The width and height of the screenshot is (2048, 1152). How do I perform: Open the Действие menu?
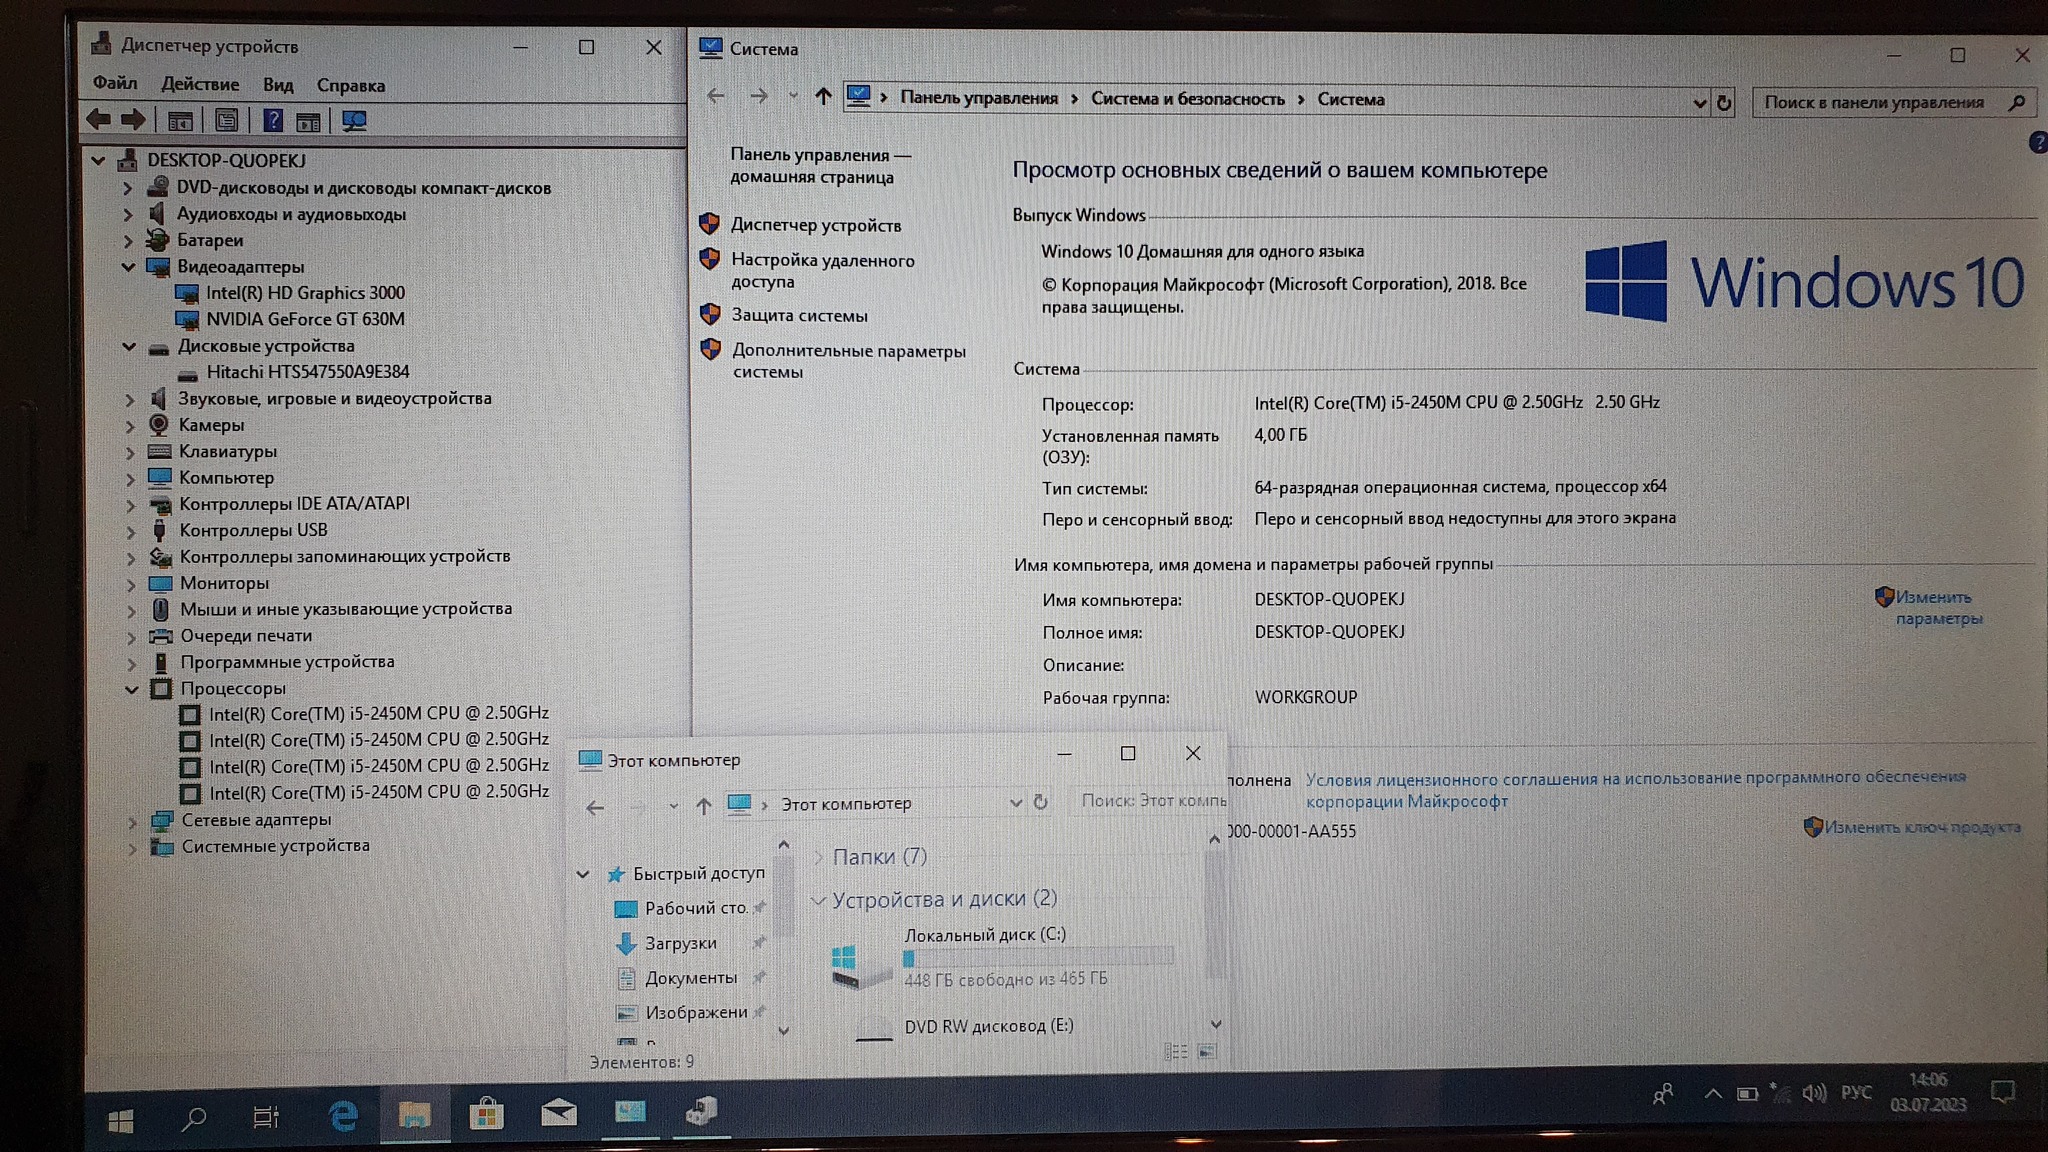[200, 84]
